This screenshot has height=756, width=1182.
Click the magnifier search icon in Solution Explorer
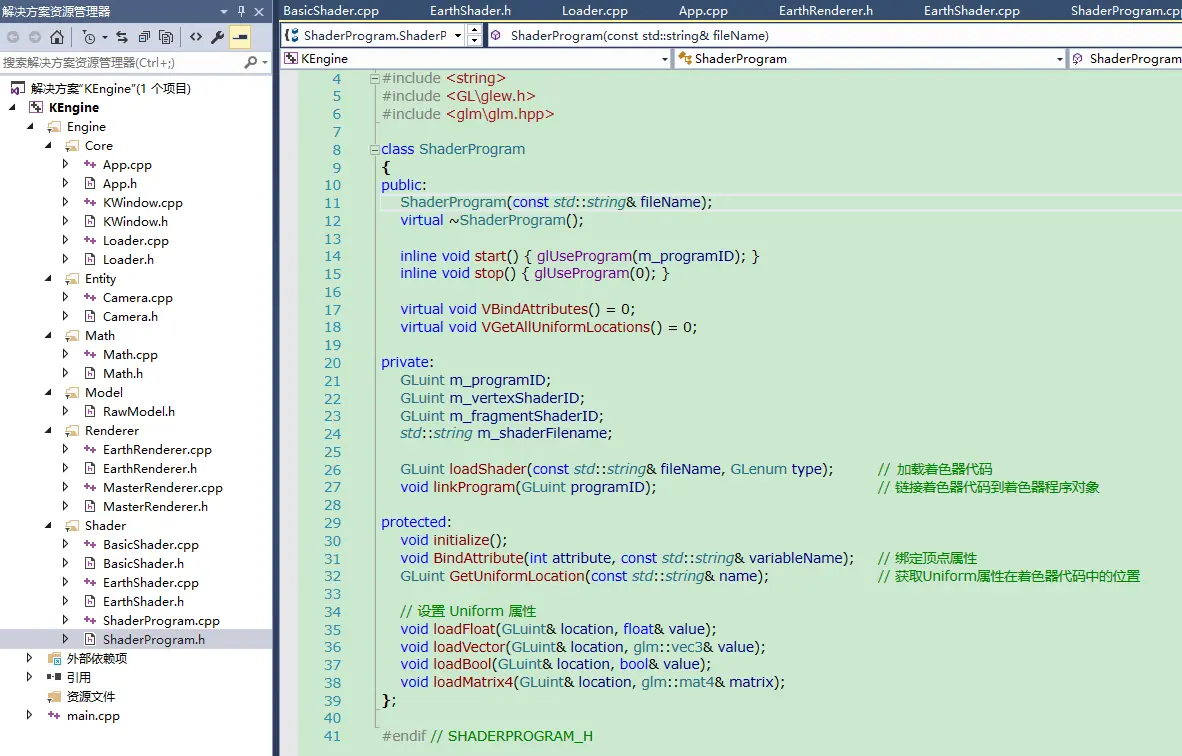250,62
